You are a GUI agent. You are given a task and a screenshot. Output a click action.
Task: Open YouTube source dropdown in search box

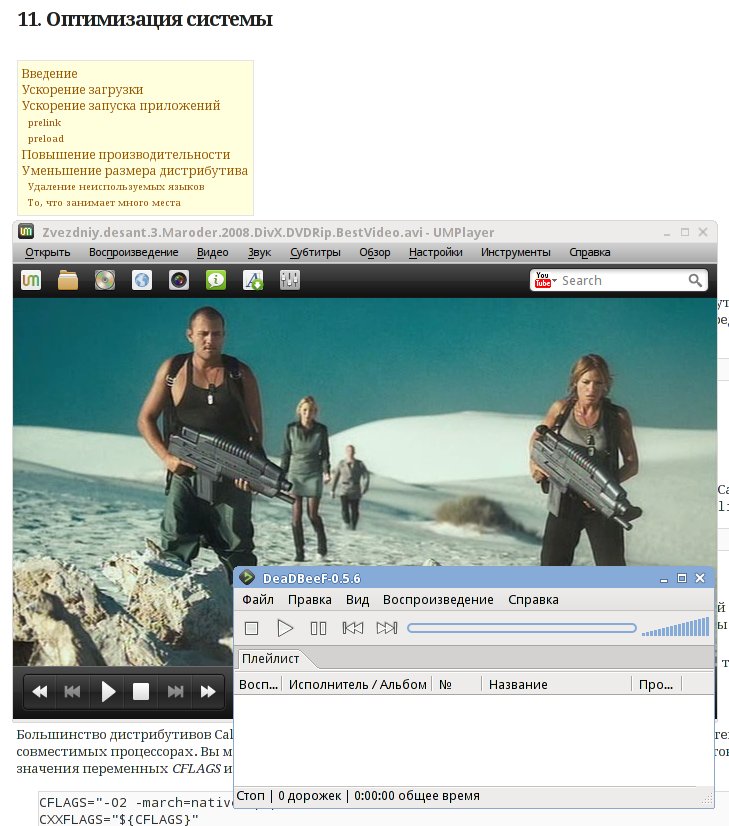coord(546,280)
